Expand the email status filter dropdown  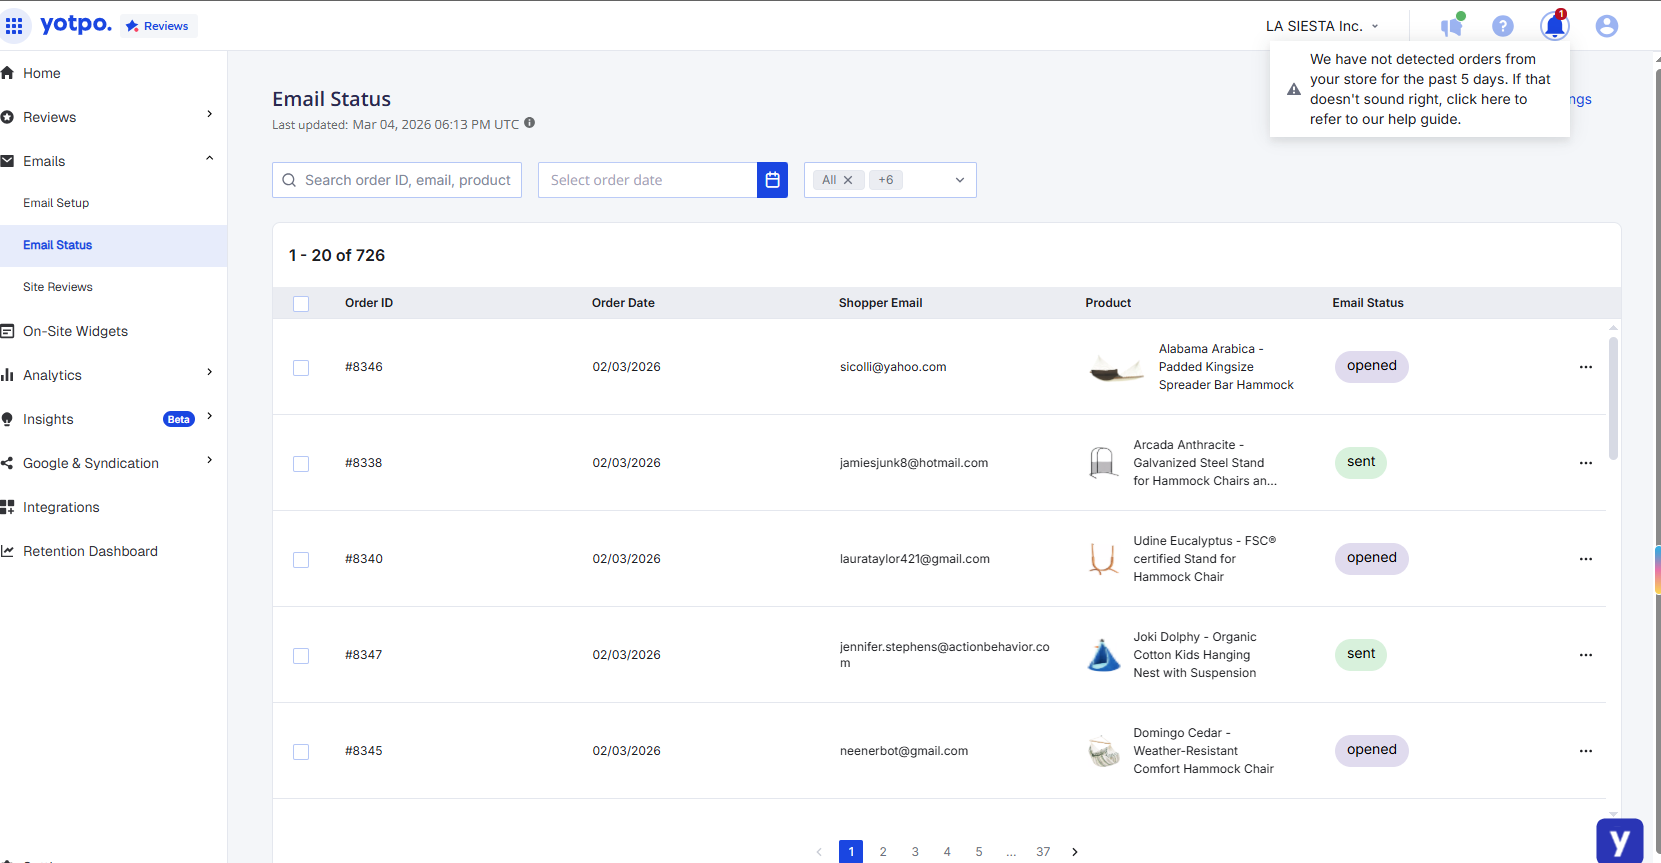tap(959, 180)
